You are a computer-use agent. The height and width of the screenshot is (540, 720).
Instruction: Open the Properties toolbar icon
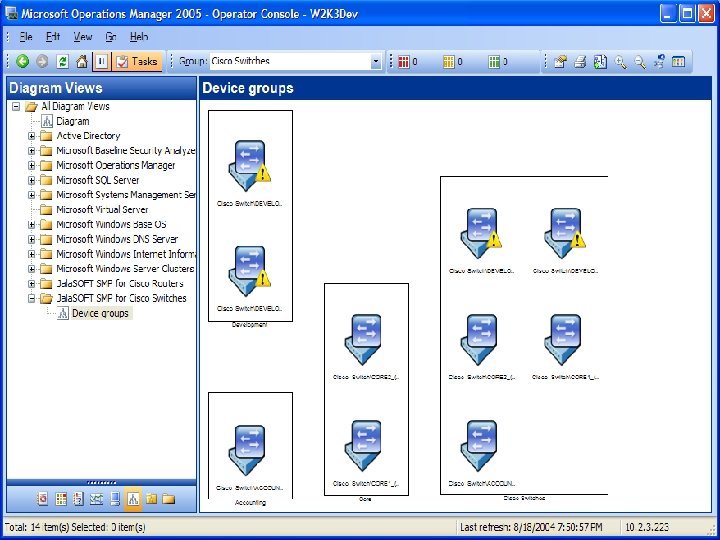click(x=560, y=62)
